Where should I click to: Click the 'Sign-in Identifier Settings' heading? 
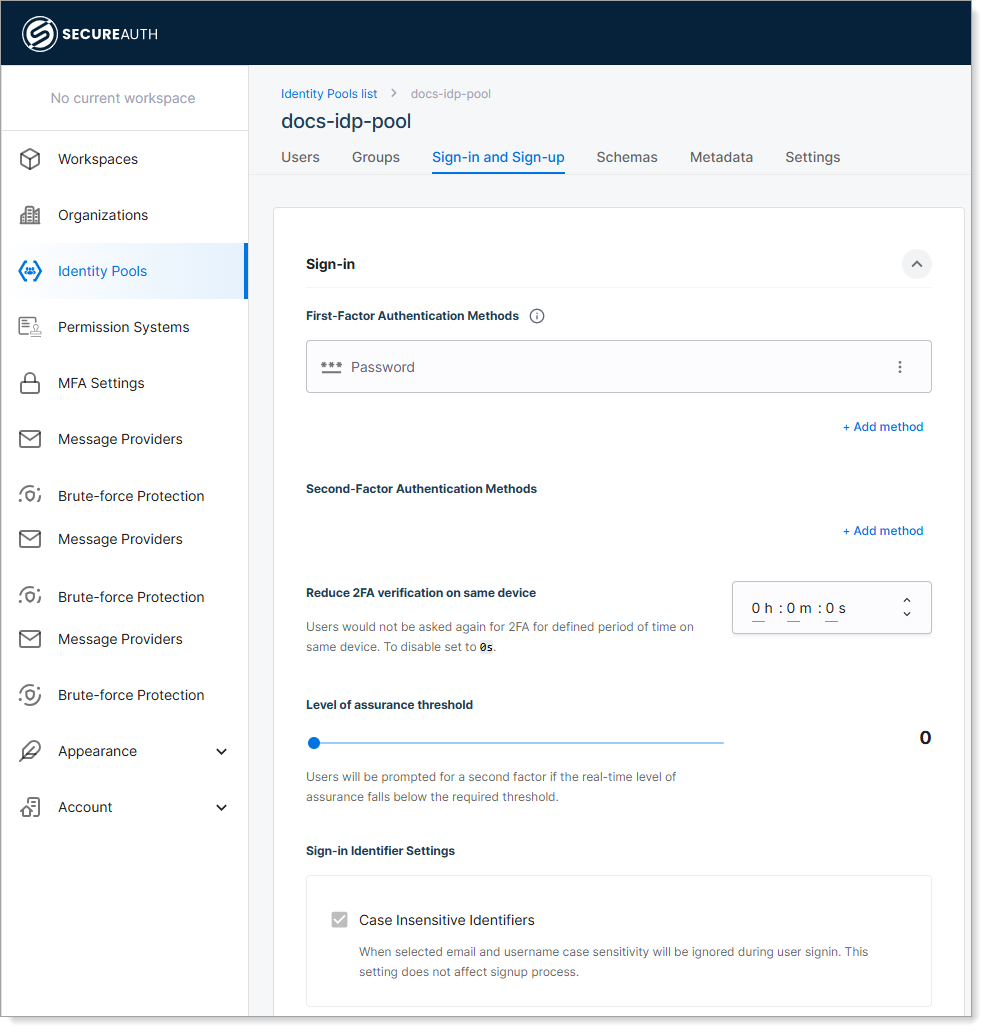click(x=380, y=851)
